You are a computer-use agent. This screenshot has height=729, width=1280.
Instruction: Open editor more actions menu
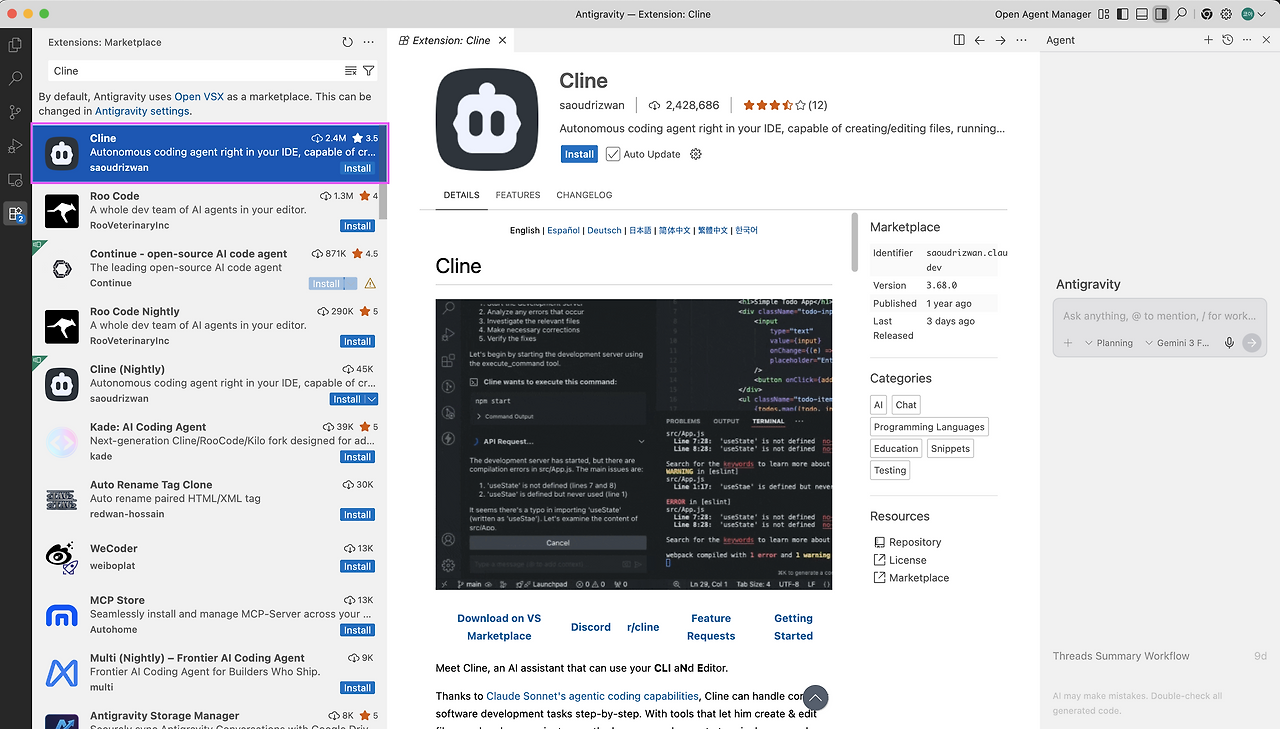(x=1021, y=40)
